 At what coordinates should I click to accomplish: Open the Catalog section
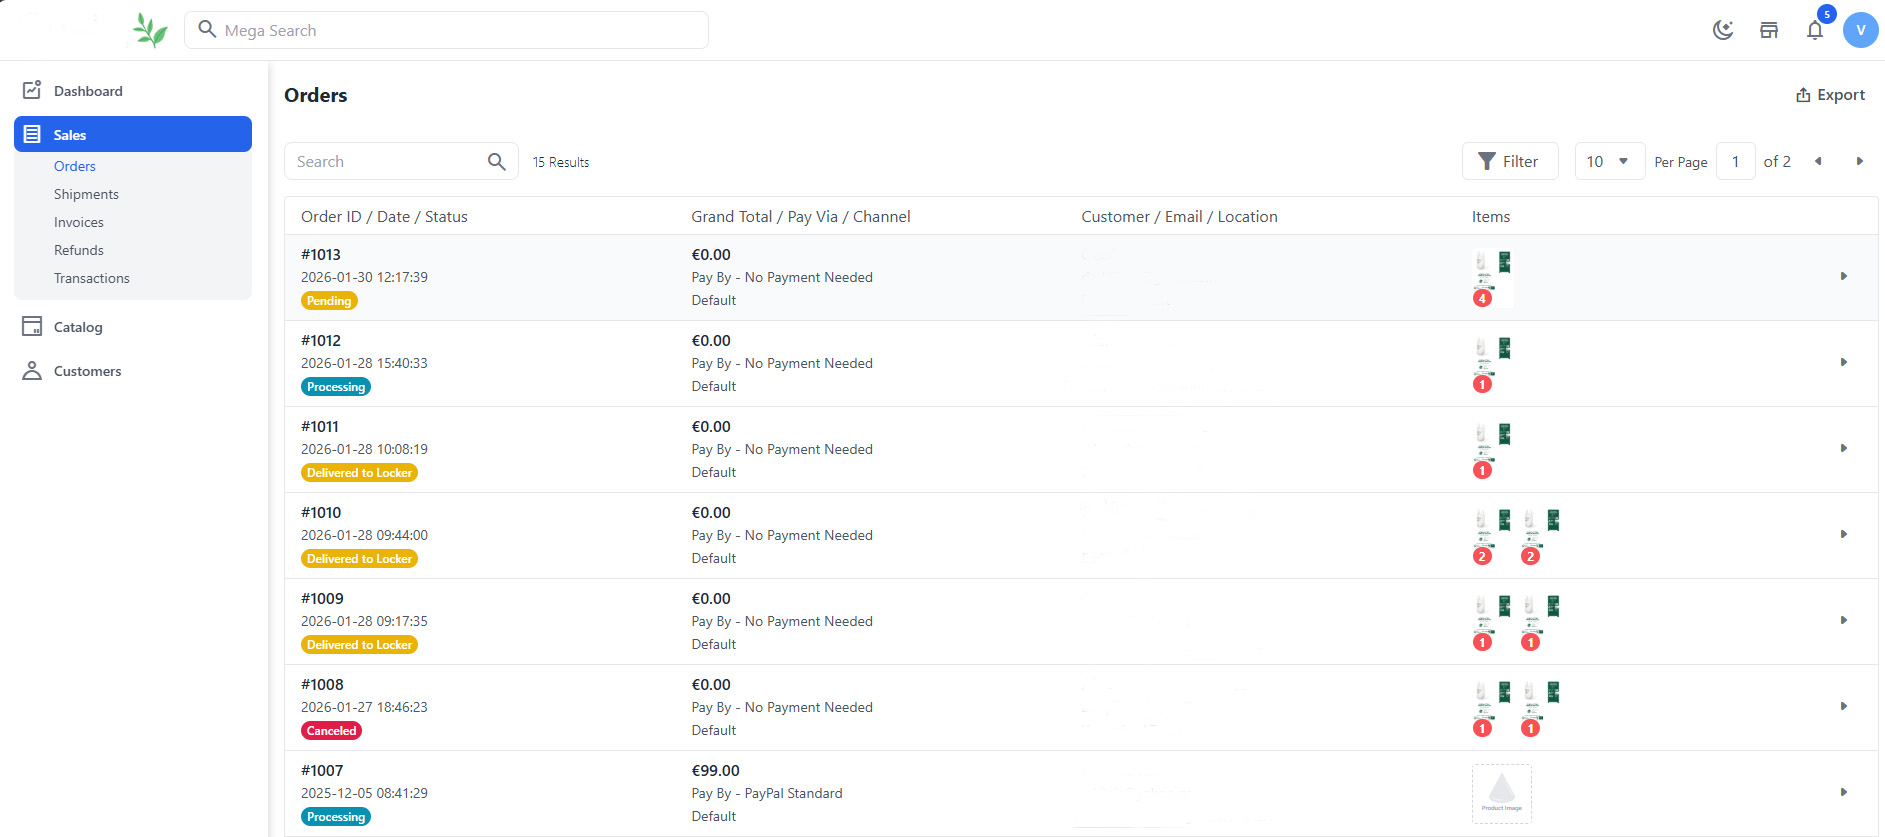coord(78,327)
